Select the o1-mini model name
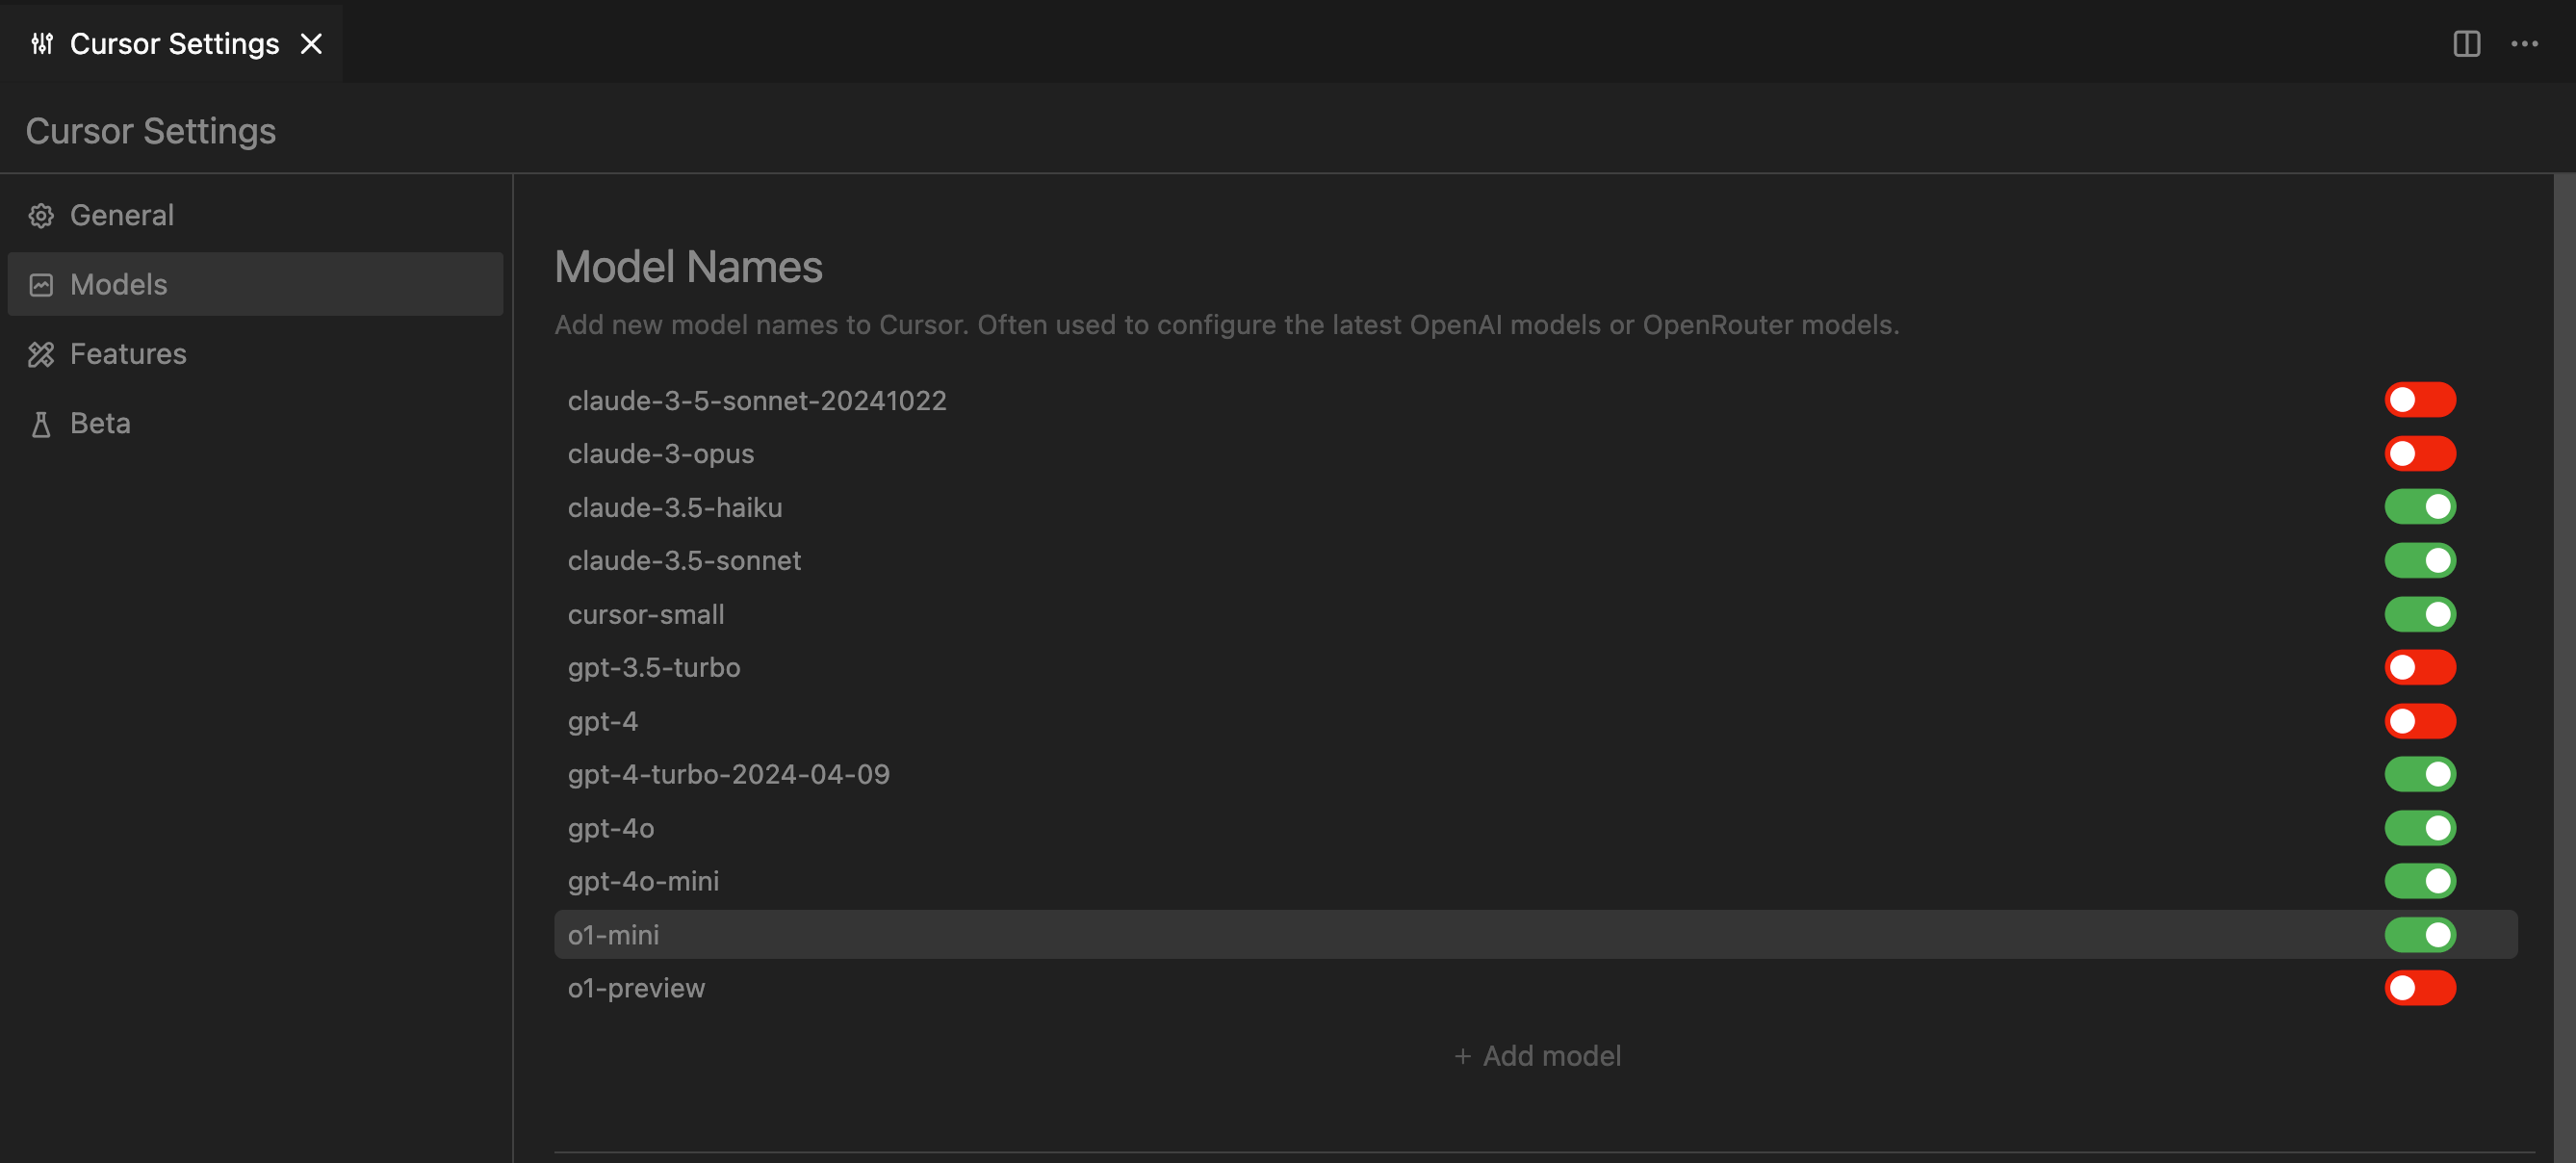The width and height of the screenshot is (2576, 1163). pos(613,935)
